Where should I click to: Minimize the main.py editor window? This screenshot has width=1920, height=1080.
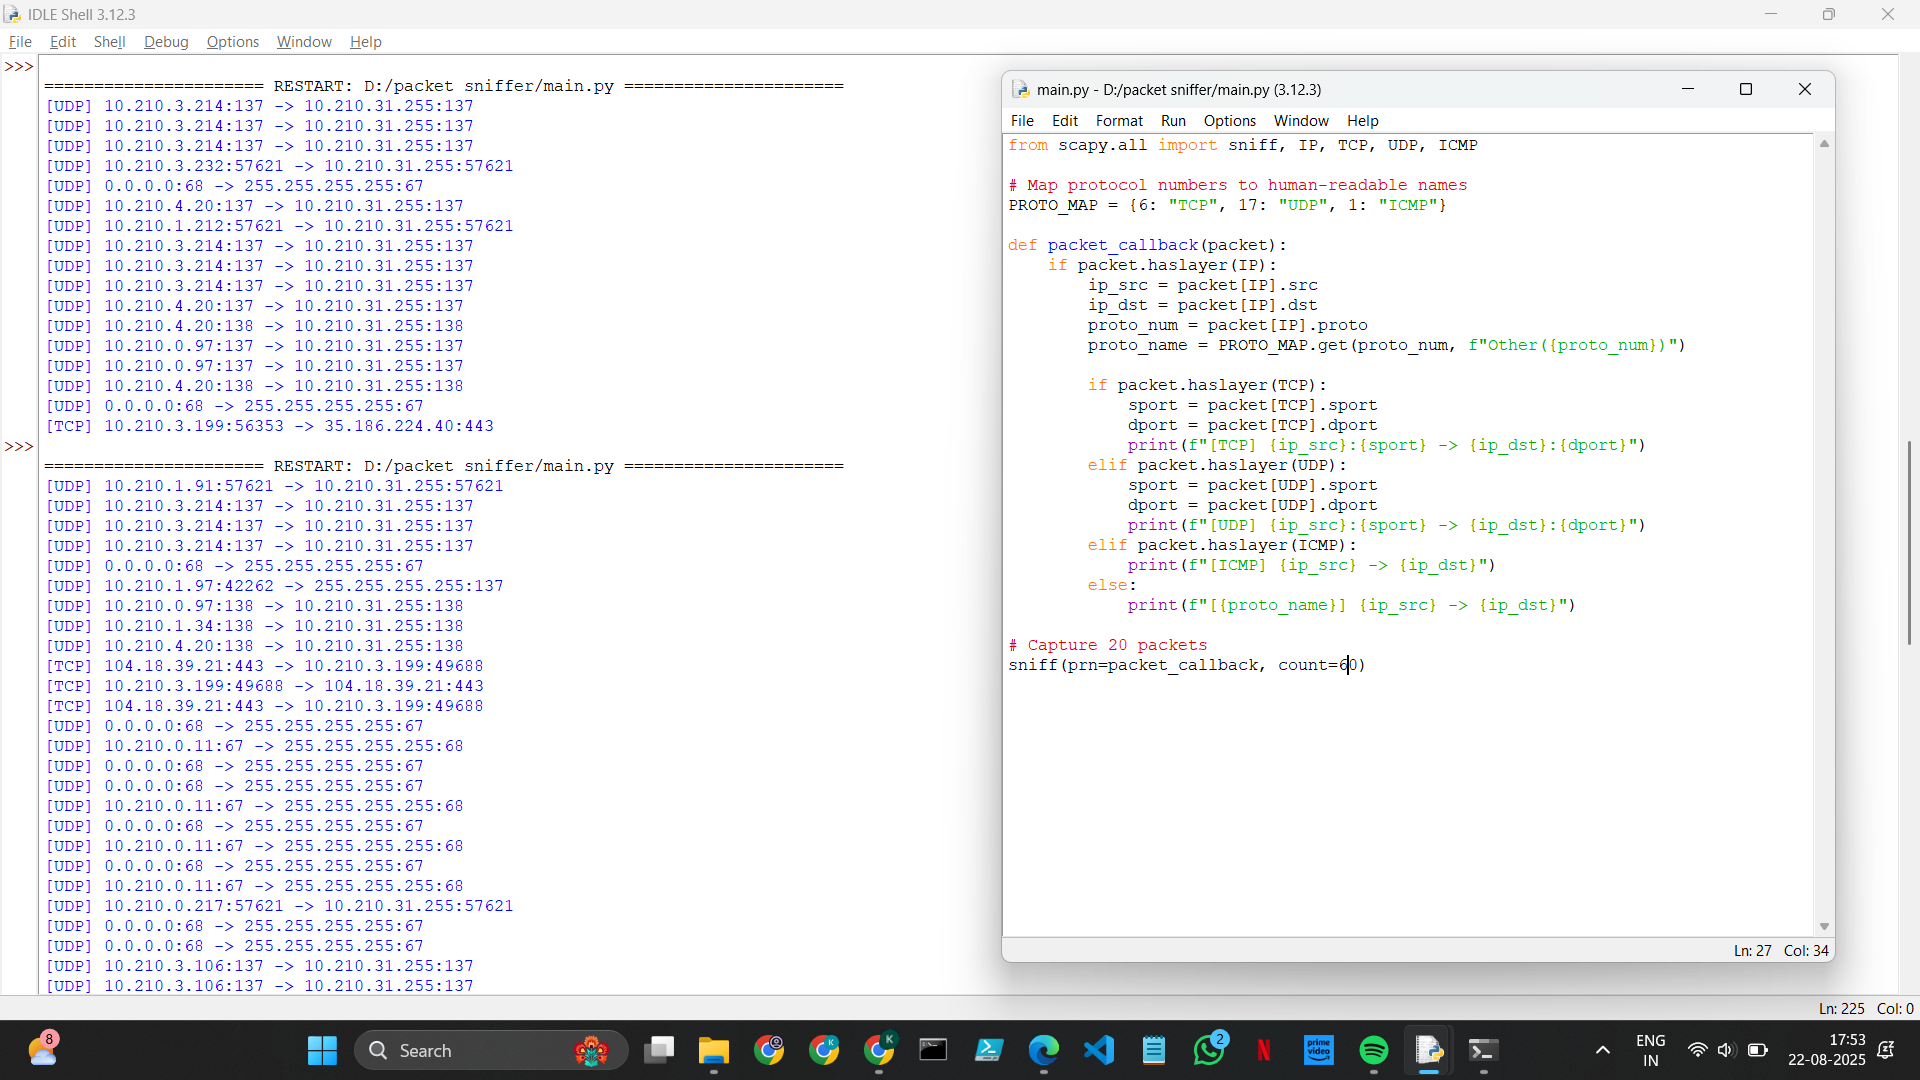tap(1688, 89)
